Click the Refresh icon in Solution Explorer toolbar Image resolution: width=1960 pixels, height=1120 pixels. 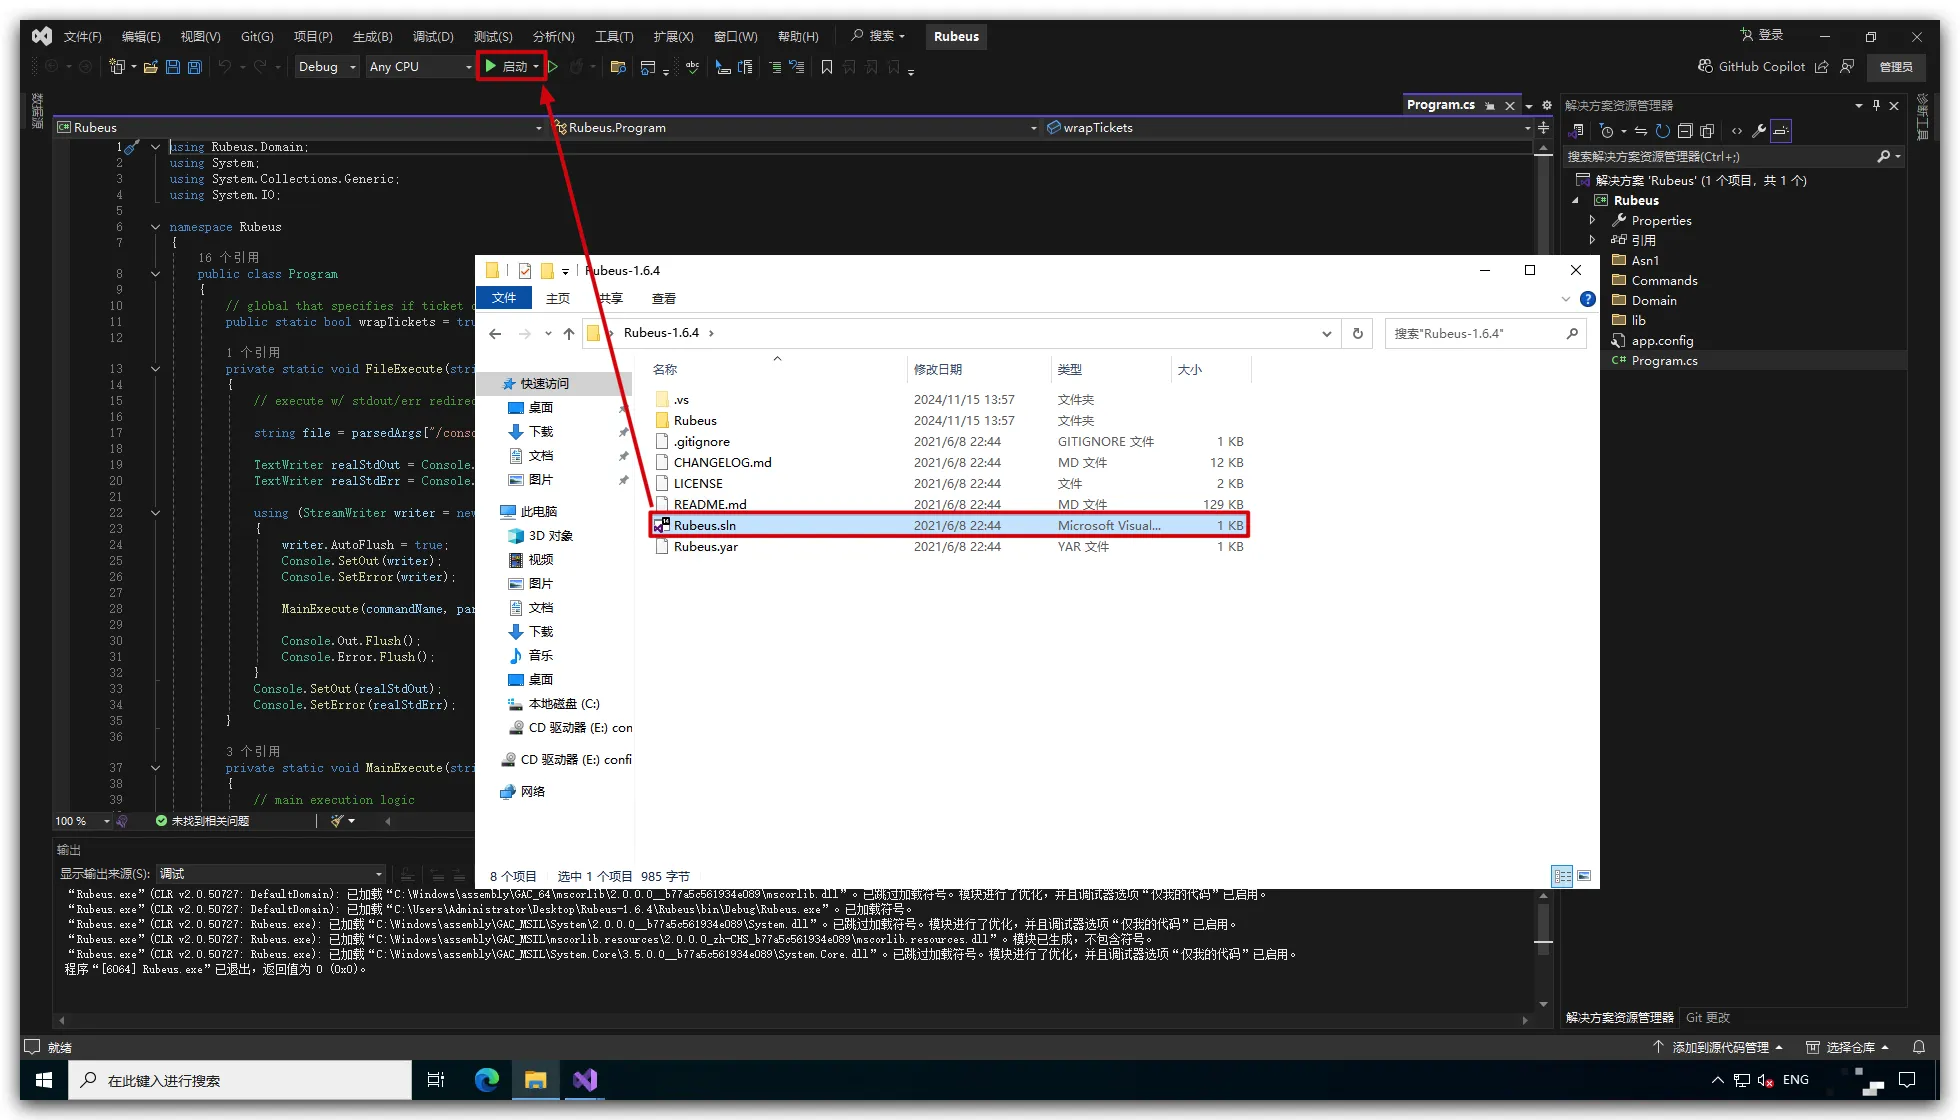pos(1663,131)
